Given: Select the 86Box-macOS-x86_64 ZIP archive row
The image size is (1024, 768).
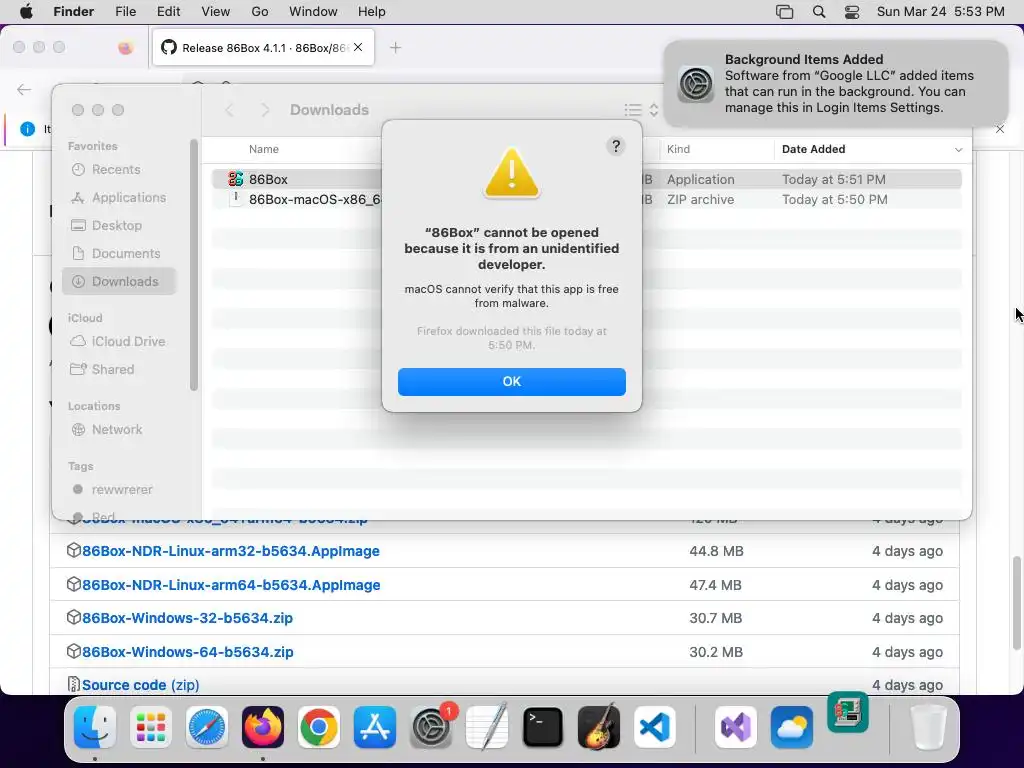Looking at the screenshot, I should (586, 200).
